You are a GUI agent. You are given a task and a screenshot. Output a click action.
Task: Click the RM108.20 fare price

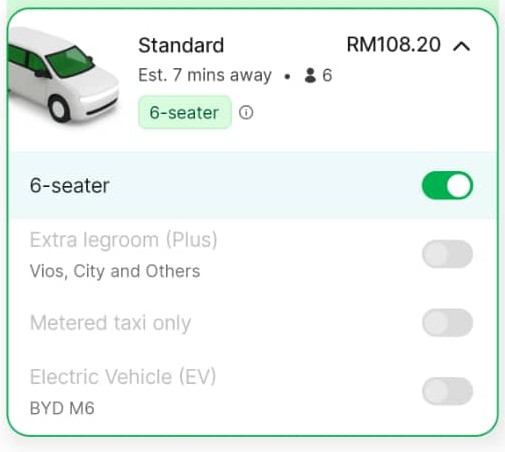tap(394, 45)
